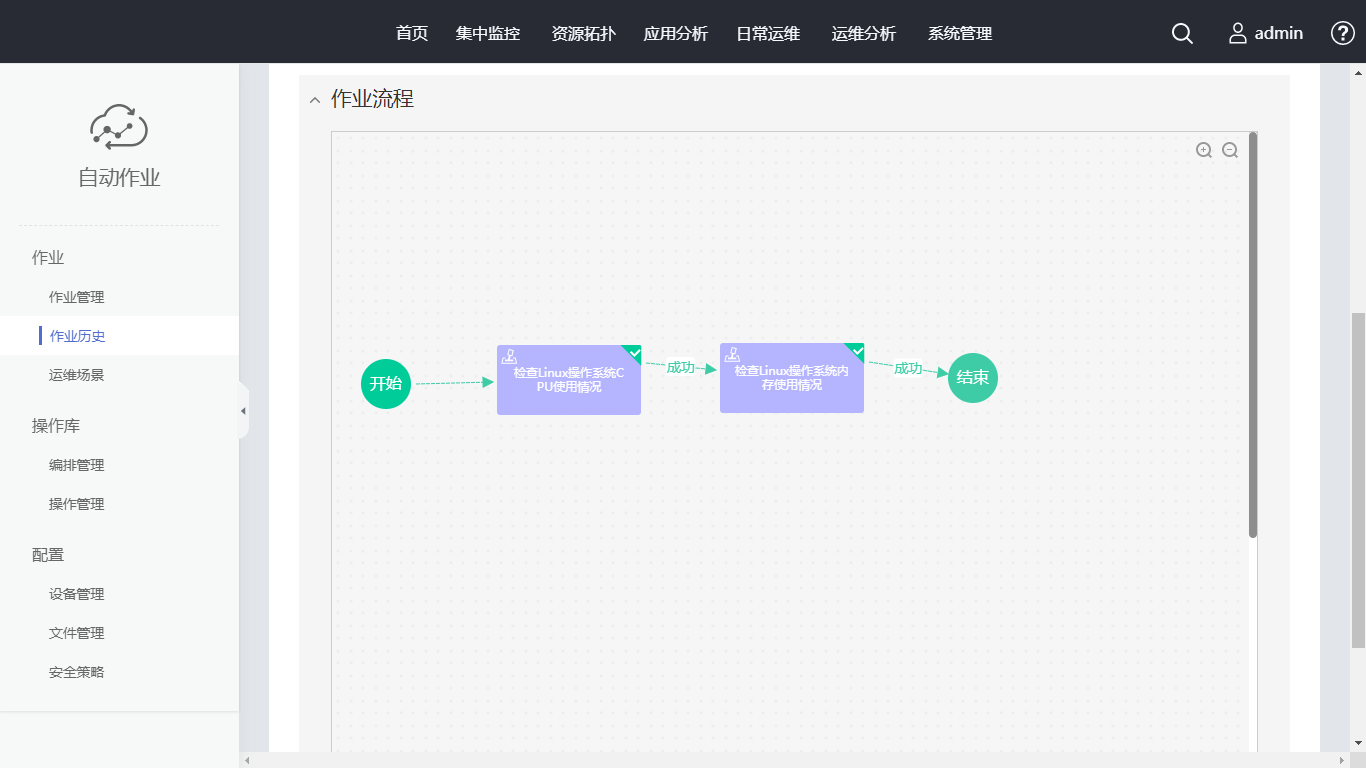Go to 作业管理 in the sidebar
Screen dimensions: 1366x768
(x=77, y=297)
